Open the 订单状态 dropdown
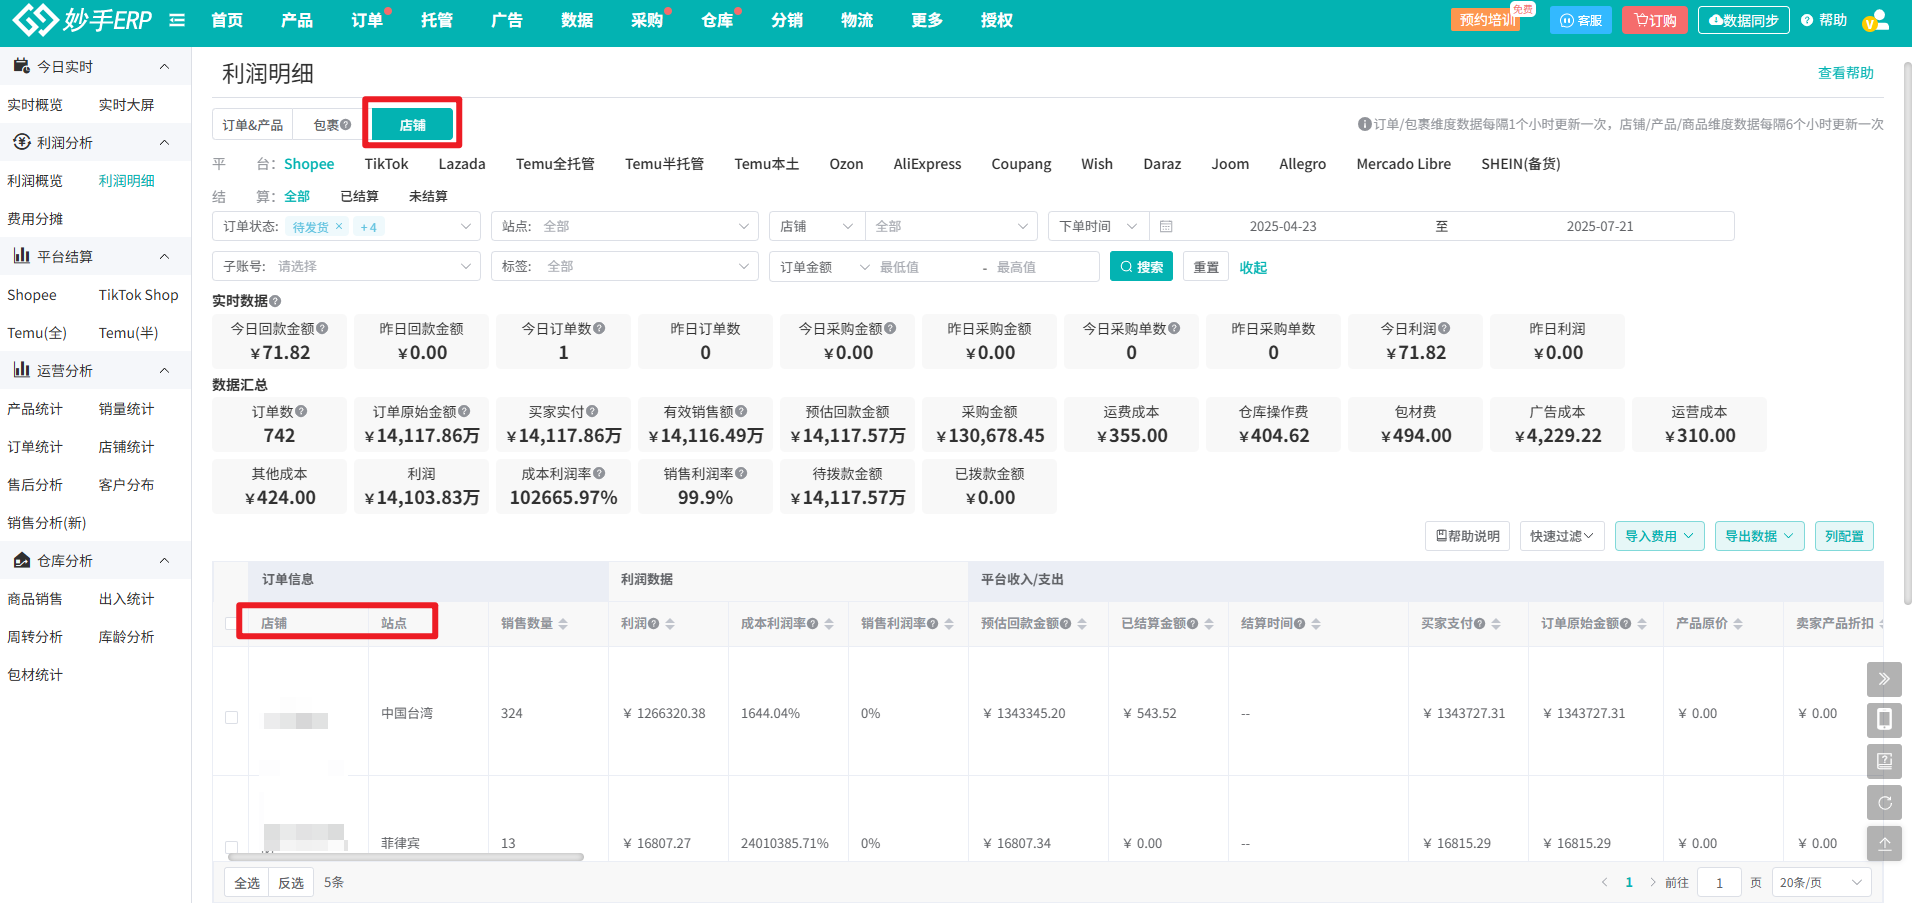The image size is (1912, 903). point(346,227)
